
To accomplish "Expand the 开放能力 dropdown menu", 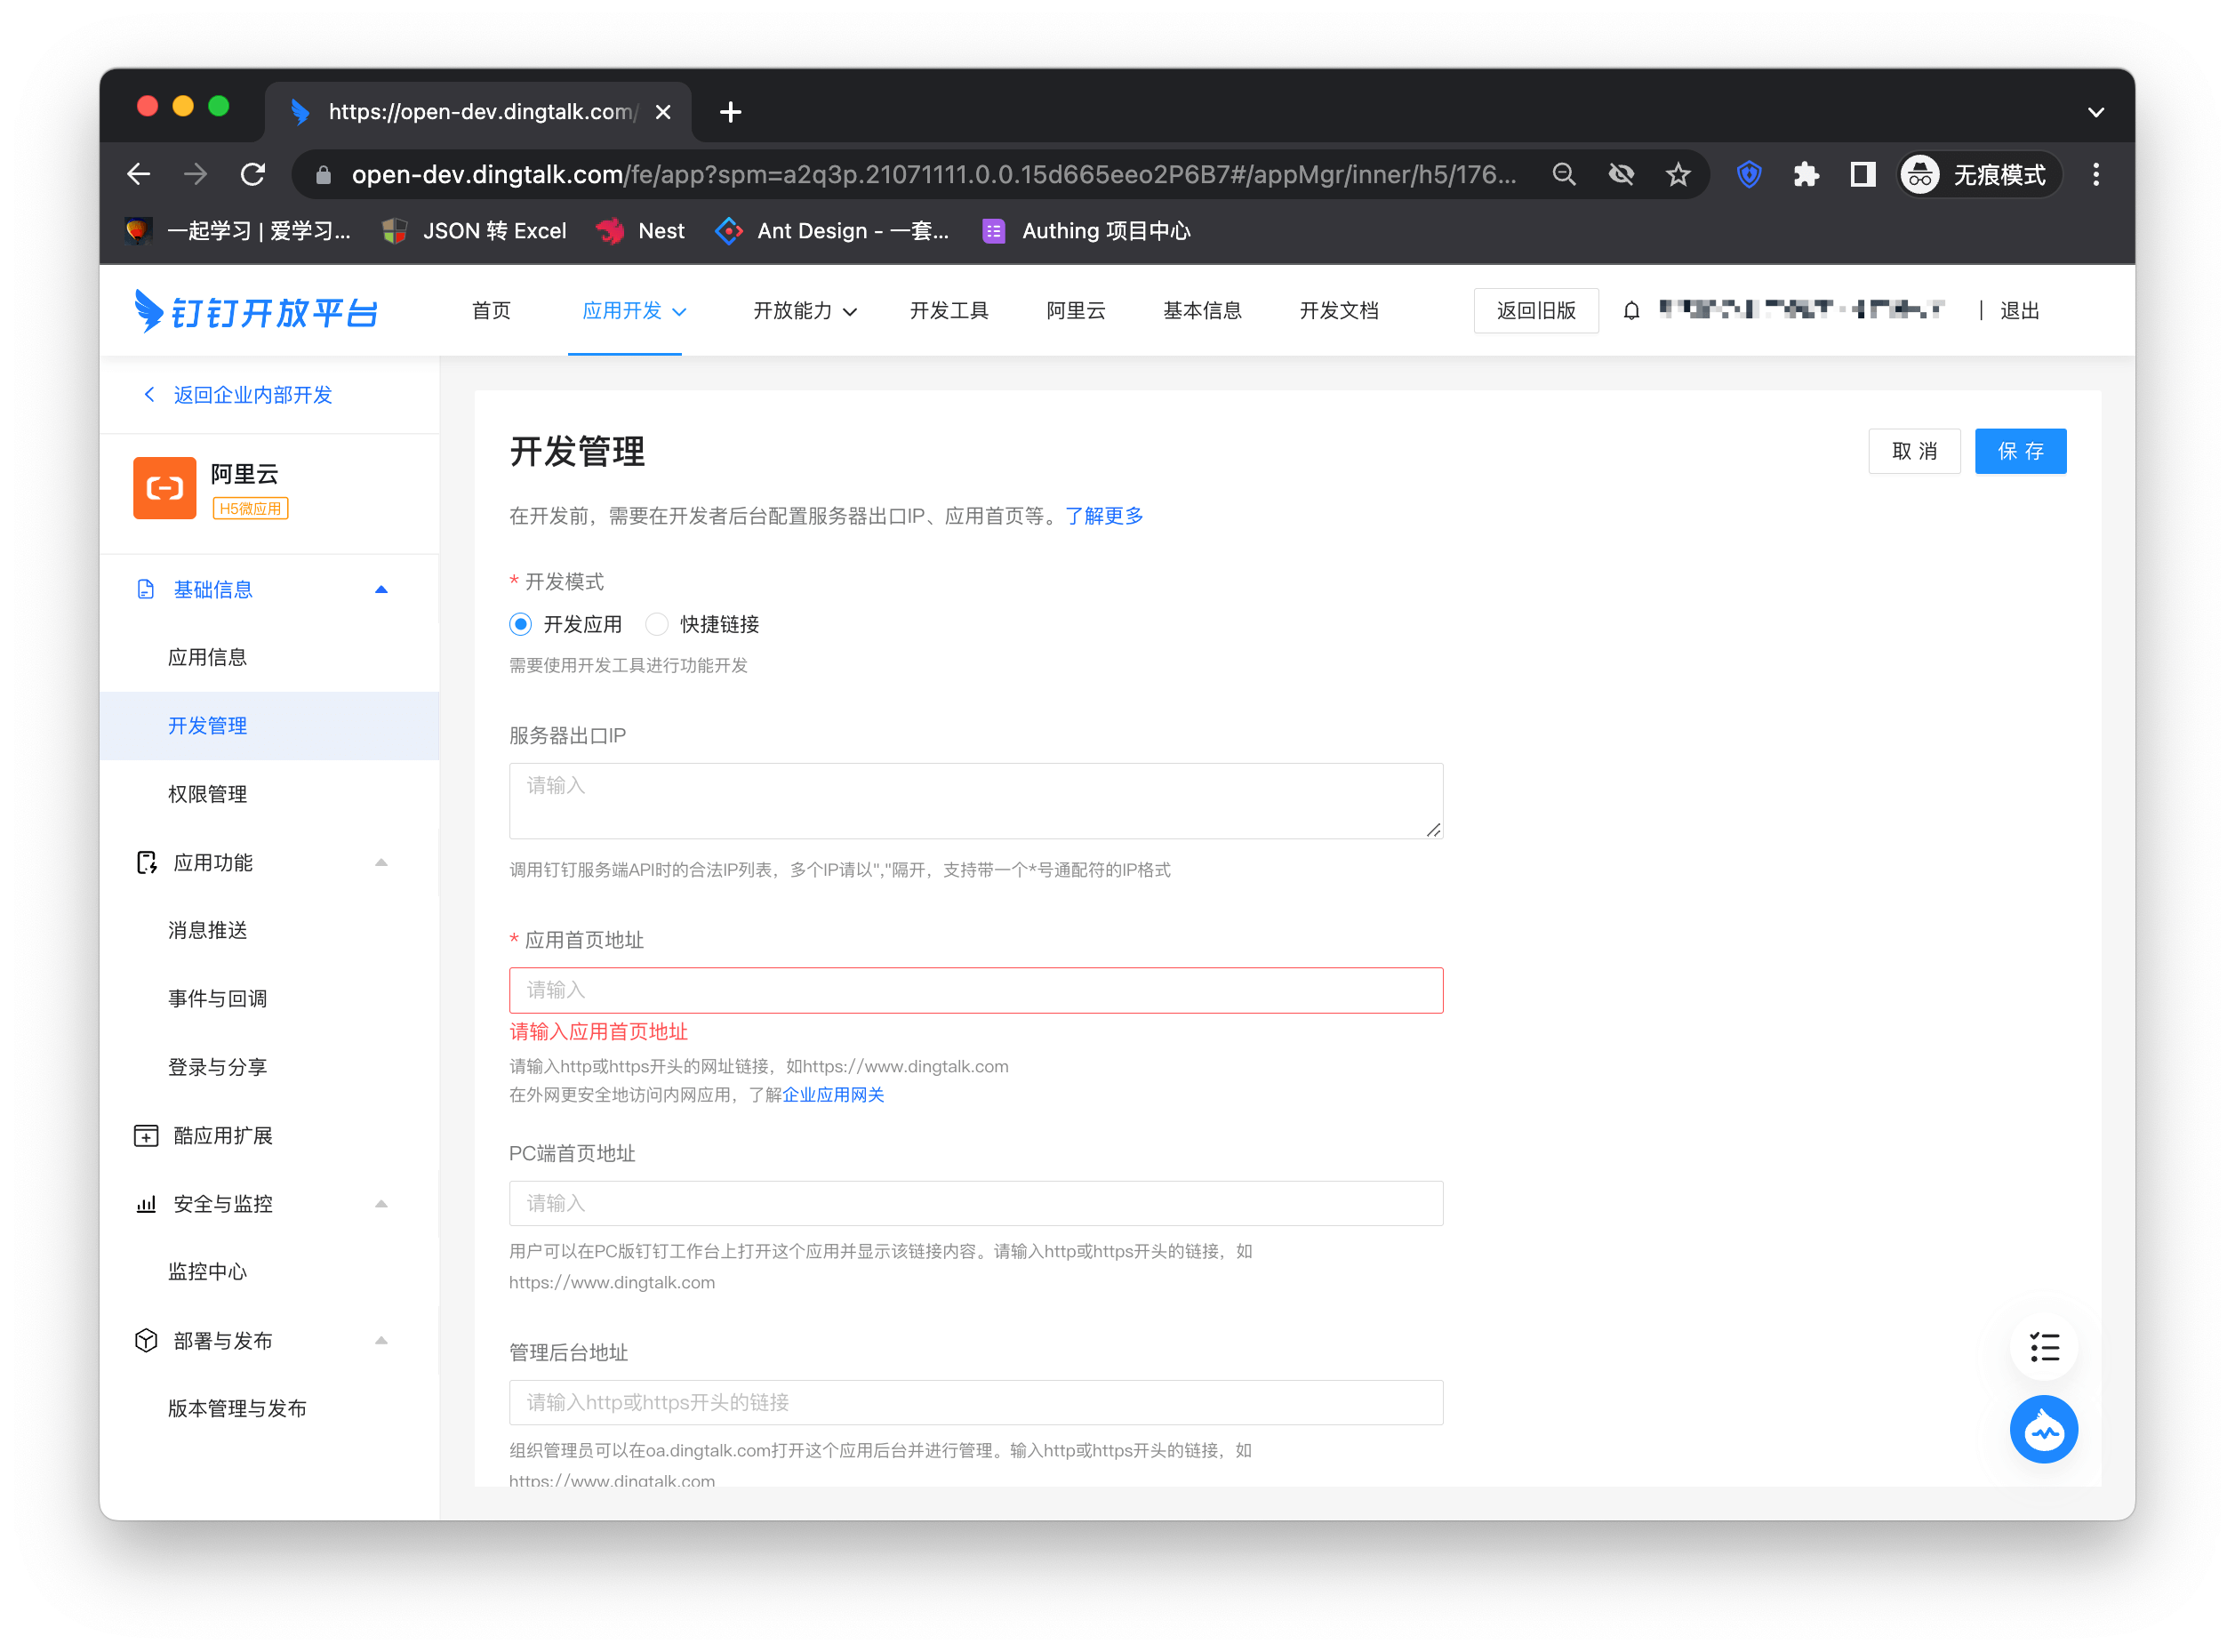I will tap(805, 311).
